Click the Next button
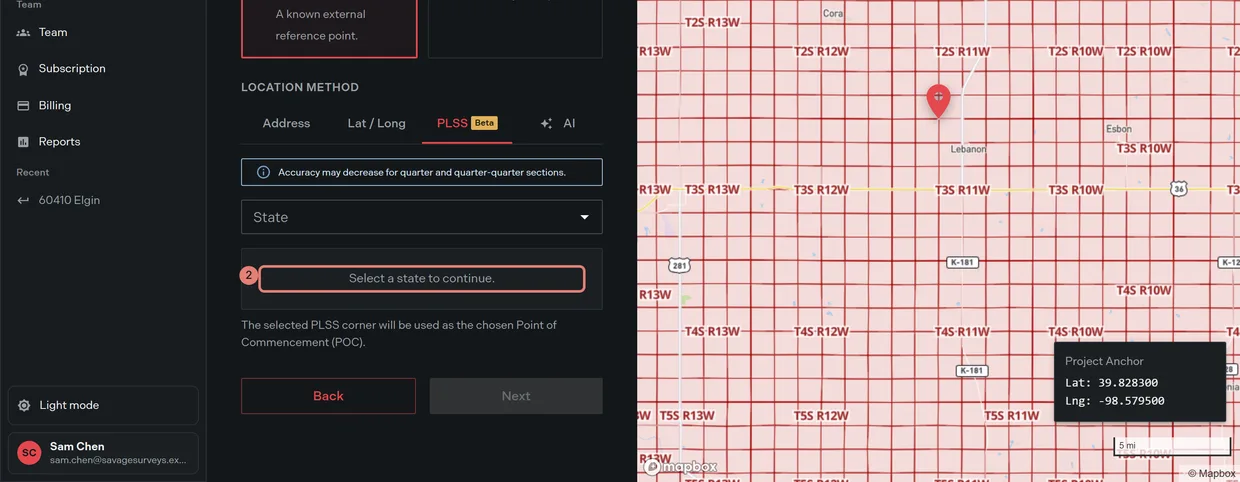The width and height of the screenshot is (1240, 482). point(516,396)
